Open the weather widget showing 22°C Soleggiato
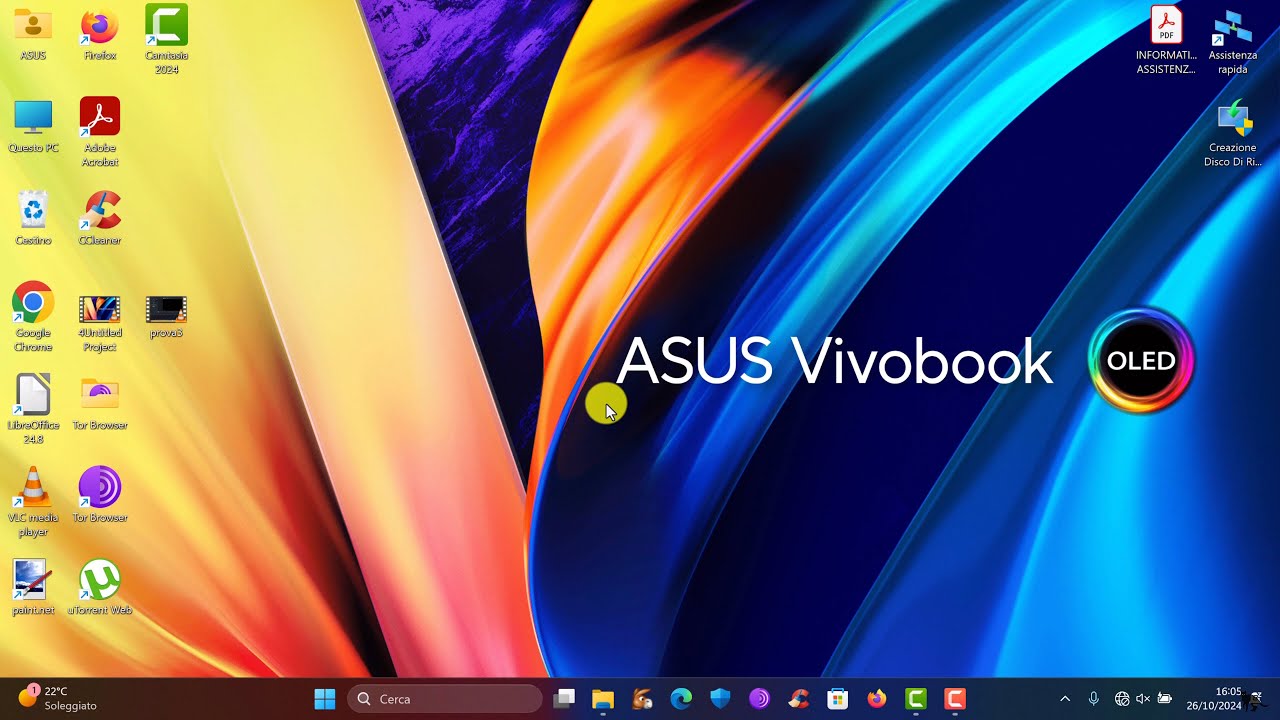This screenshot has width=1280, height=720. 58,698
